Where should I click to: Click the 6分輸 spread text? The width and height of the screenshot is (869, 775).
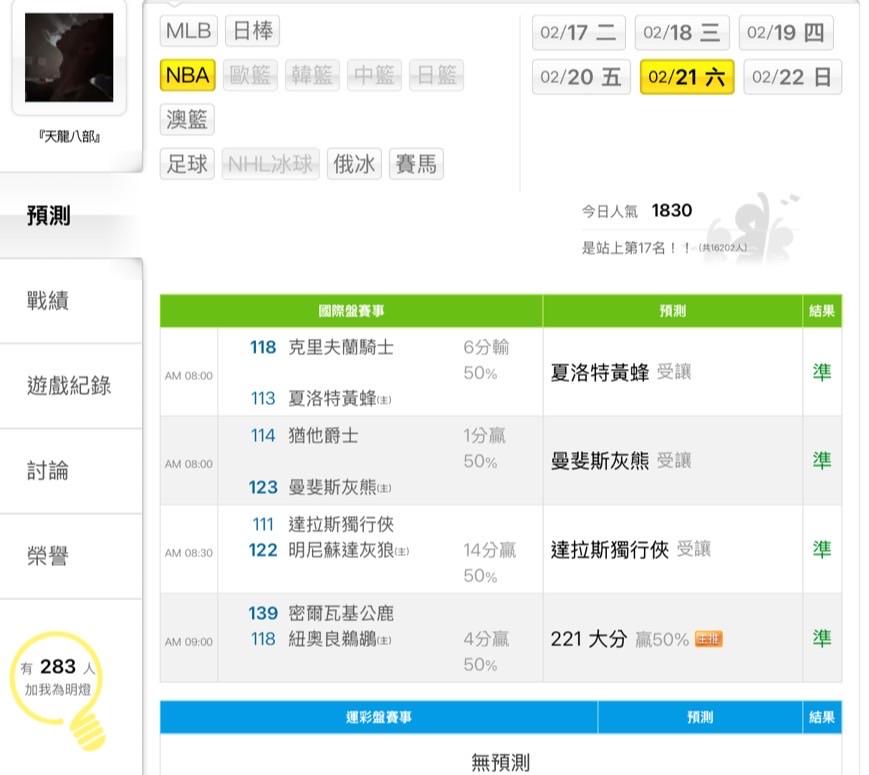point(486,348)
